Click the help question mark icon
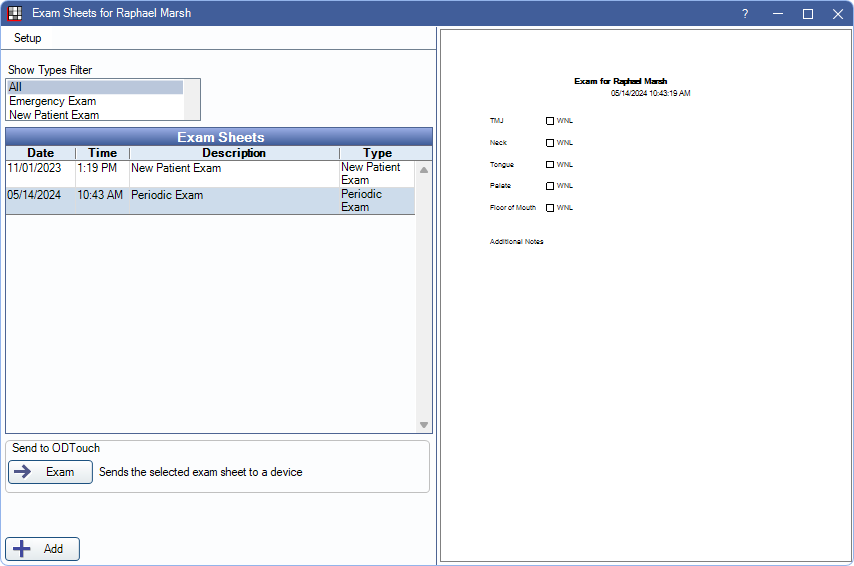 click(744, 13)
